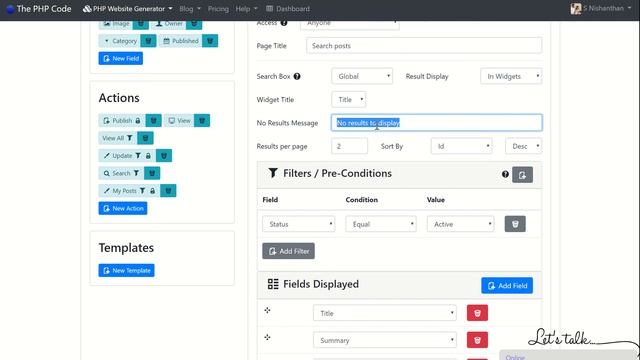
Task: Open the filter Condition Equal dropdown
Action: pos(381,224)
